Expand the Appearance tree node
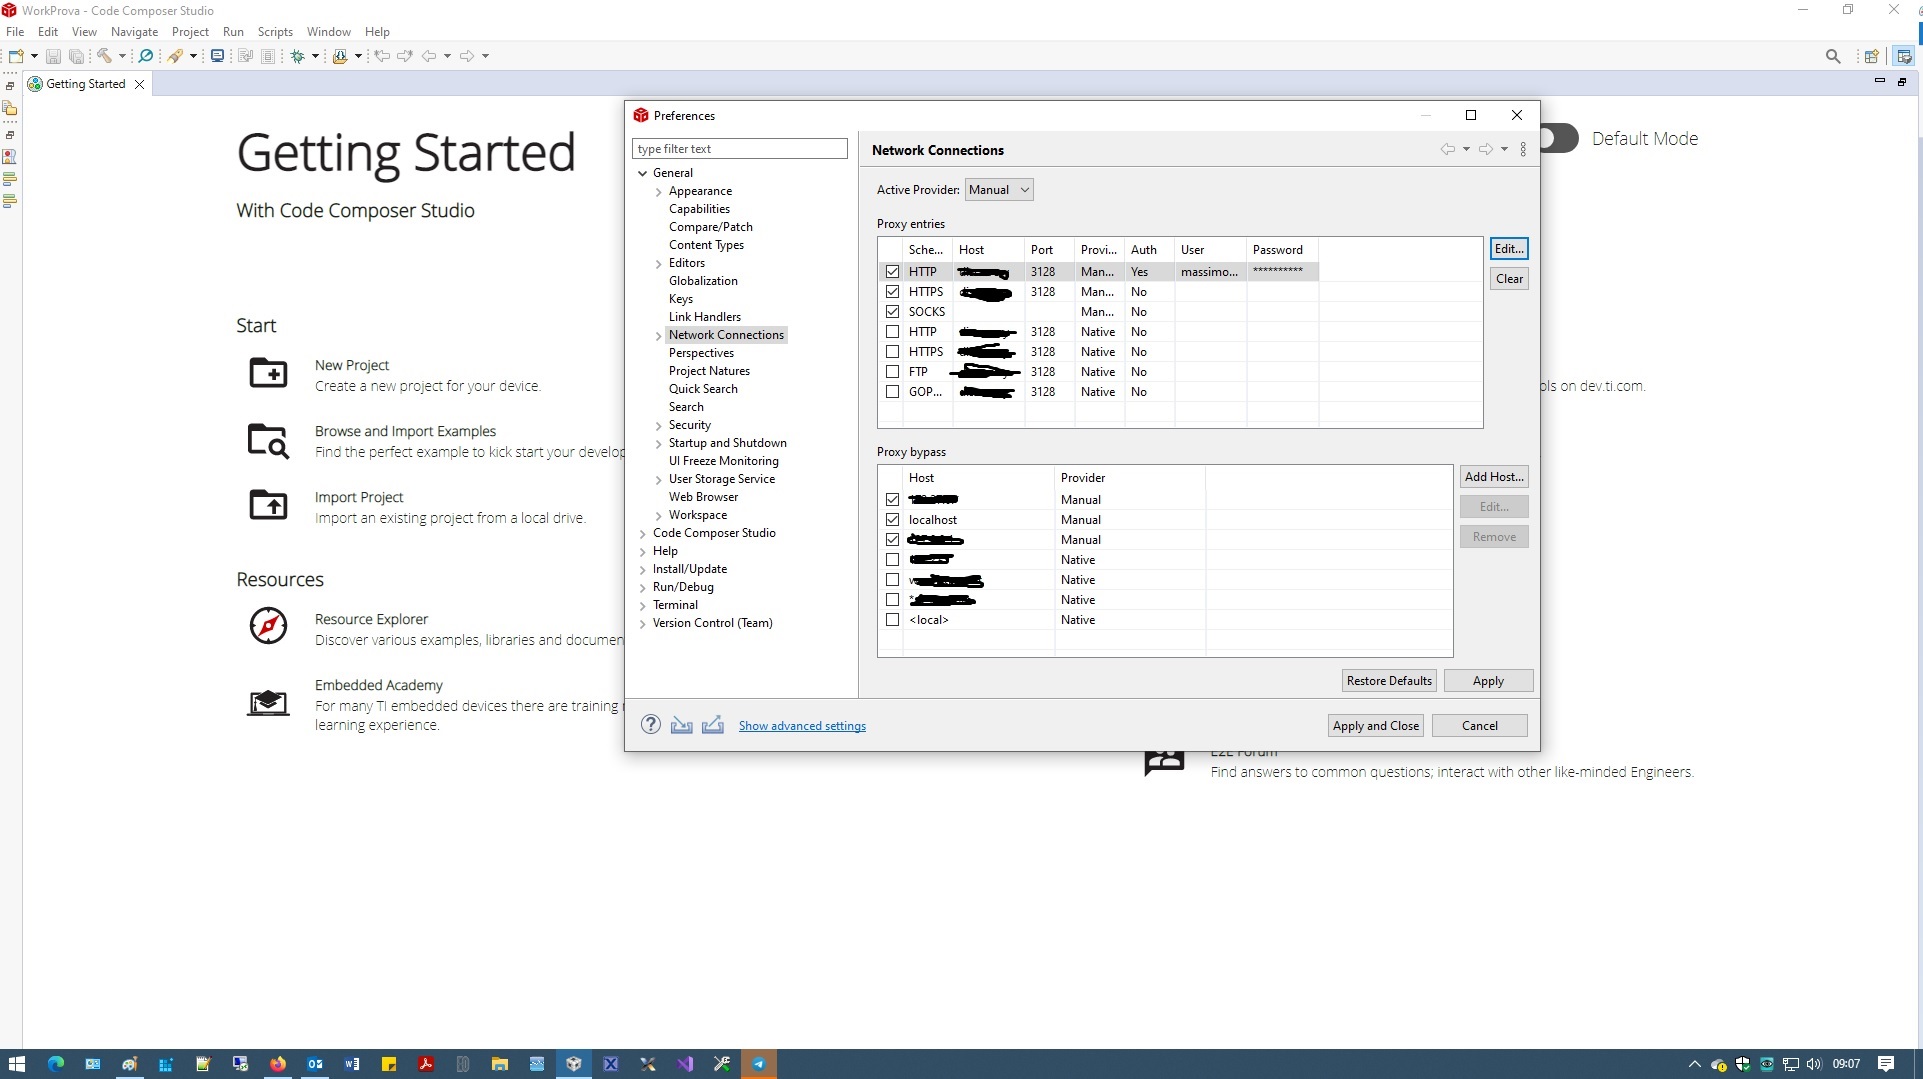Viewport: 1923px width, 1079px height. tap(659, 192)
